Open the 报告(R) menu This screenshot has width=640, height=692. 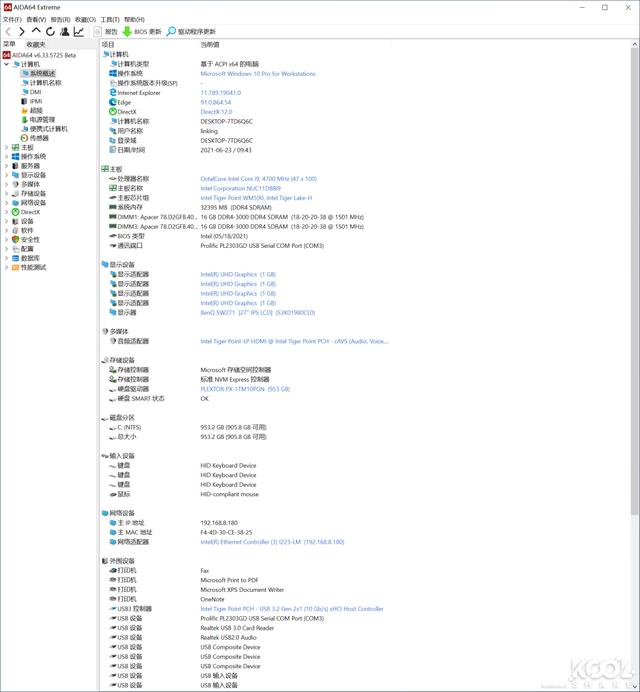tap(60, 19)
